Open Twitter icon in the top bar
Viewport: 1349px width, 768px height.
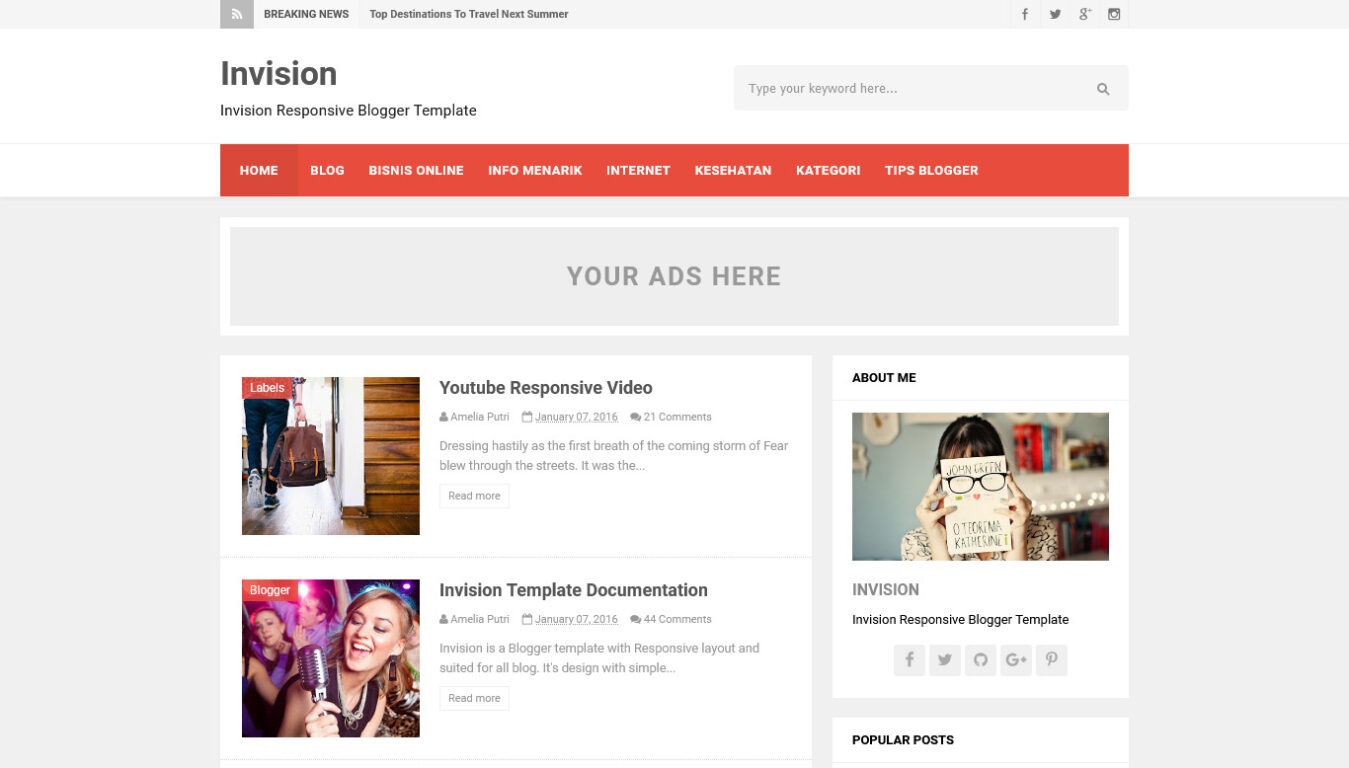(1054, 14)
